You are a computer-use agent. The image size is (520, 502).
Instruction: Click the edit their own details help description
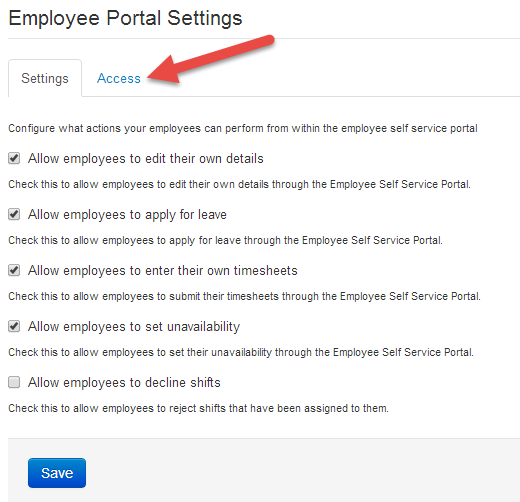[239, 185]
